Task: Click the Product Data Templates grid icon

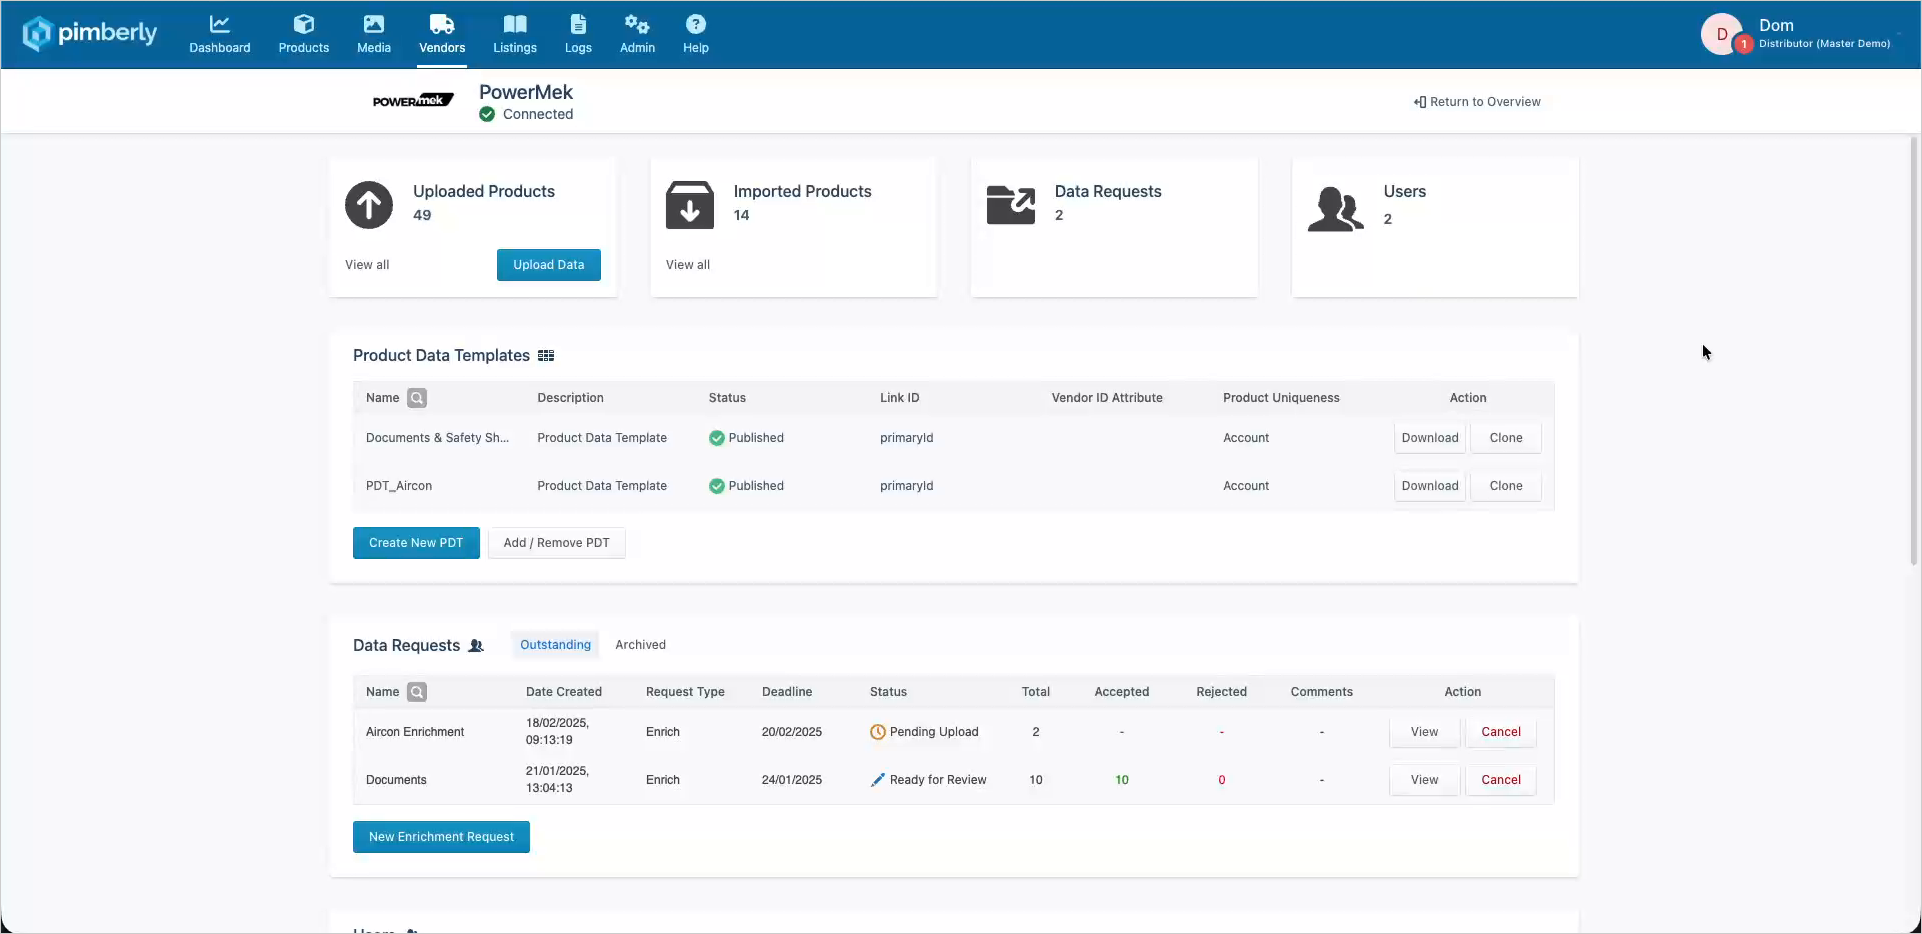Action: (546, 356)
